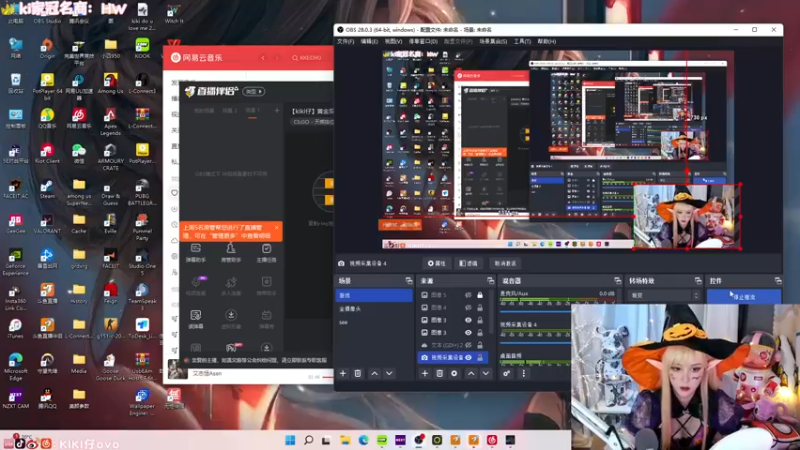The height and width of the screenshot is (450, 800).
Task: Toggle visibility of 图像 5 source
Action: pyautogui.click(x=468, y=295)
